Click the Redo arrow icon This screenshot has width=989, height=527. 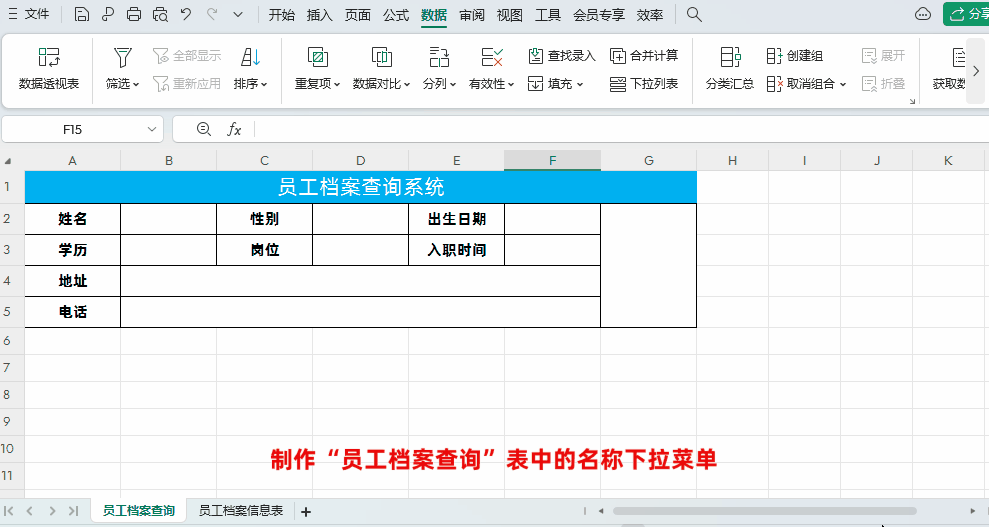(212, 14)
